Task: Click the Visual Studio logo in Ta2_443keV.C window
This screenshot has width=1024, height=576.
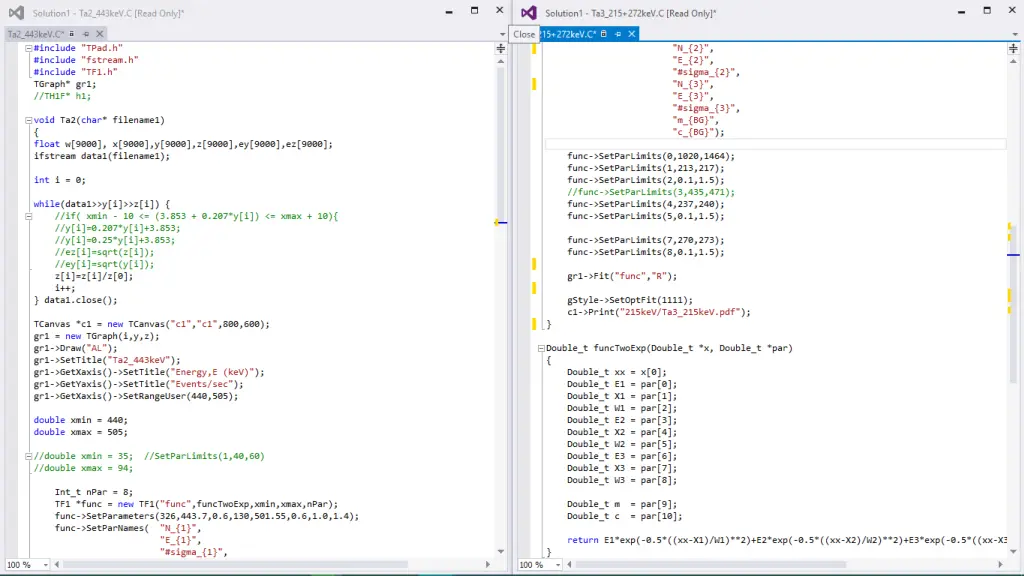Action: pyautogui.click(x=16, y=12)
